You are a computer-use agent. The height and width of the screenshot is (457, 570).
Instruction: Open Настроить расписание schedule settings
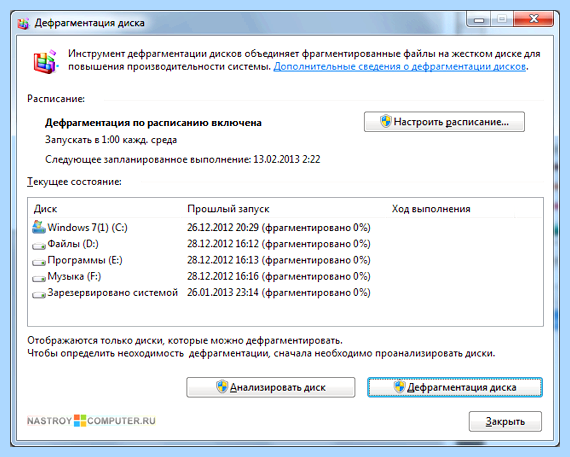pos(444,122)
